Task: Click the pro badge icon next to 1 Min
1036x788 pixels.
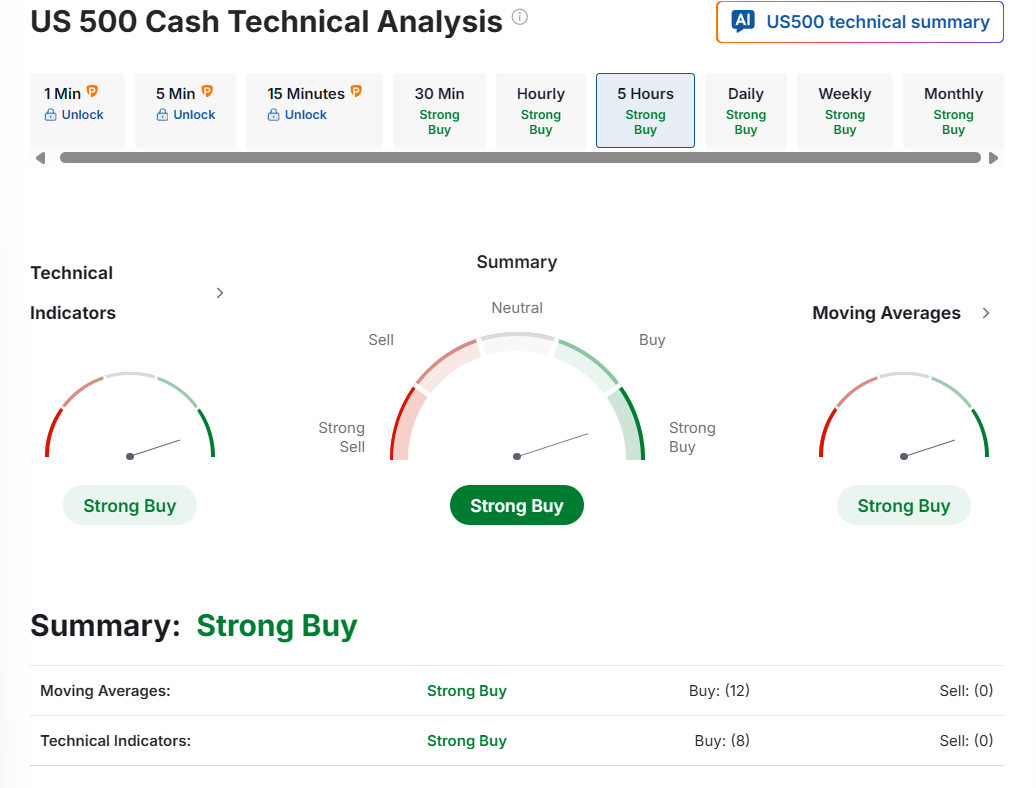Action: coord(93,92)
